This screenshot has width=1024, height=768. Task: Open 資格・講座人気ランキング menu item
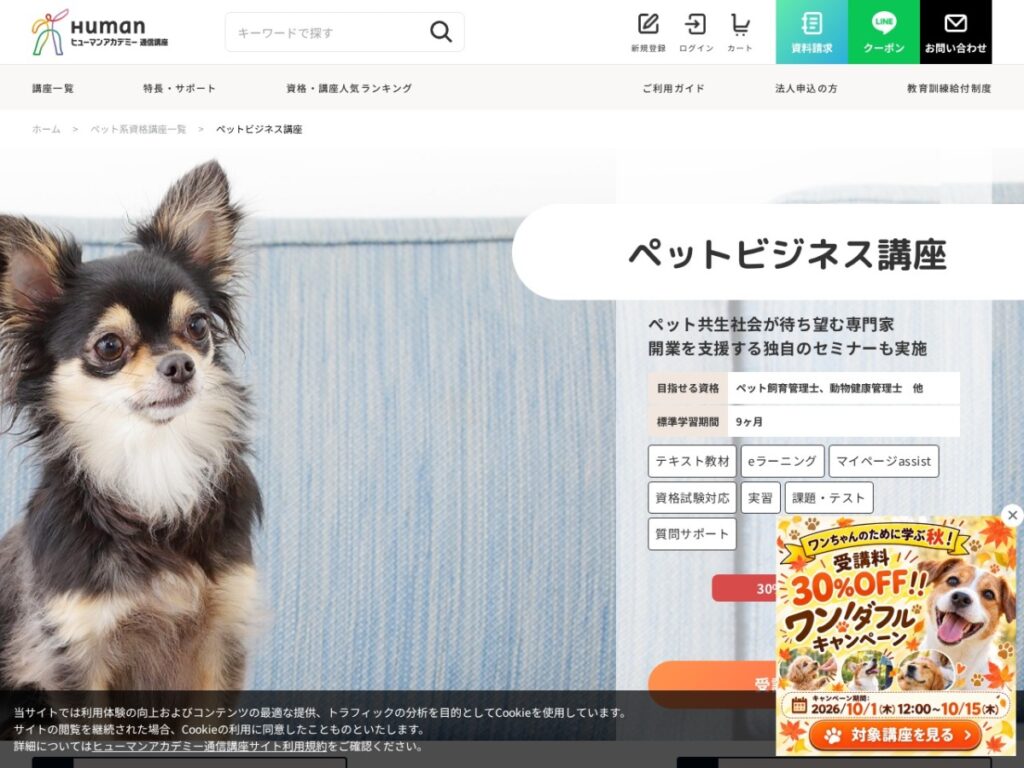pos(349,88)
